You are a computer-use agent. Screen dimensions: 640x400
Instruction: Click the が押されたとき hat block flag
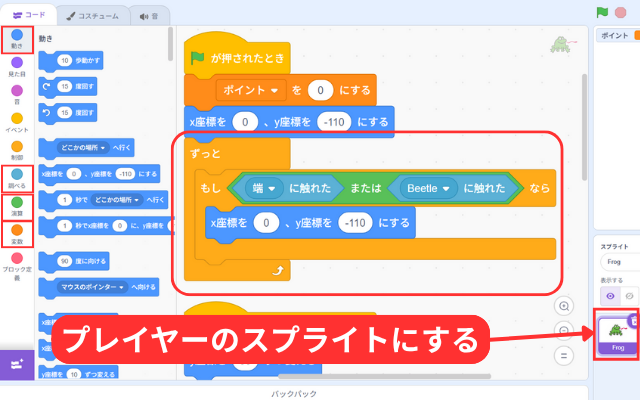(198, 58)
